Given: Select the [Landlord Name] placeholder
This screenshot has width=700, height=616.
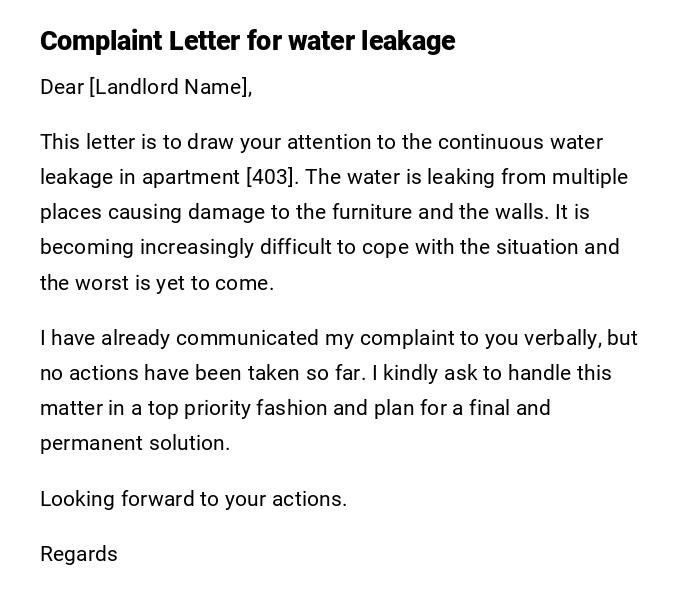Looking at the screenshot, I should tap(170, 87).
